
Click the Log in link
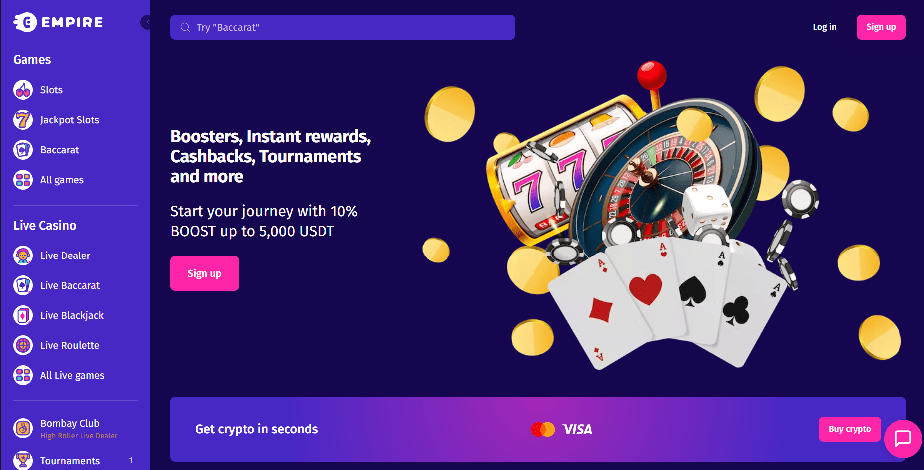(x=824, y=27)
